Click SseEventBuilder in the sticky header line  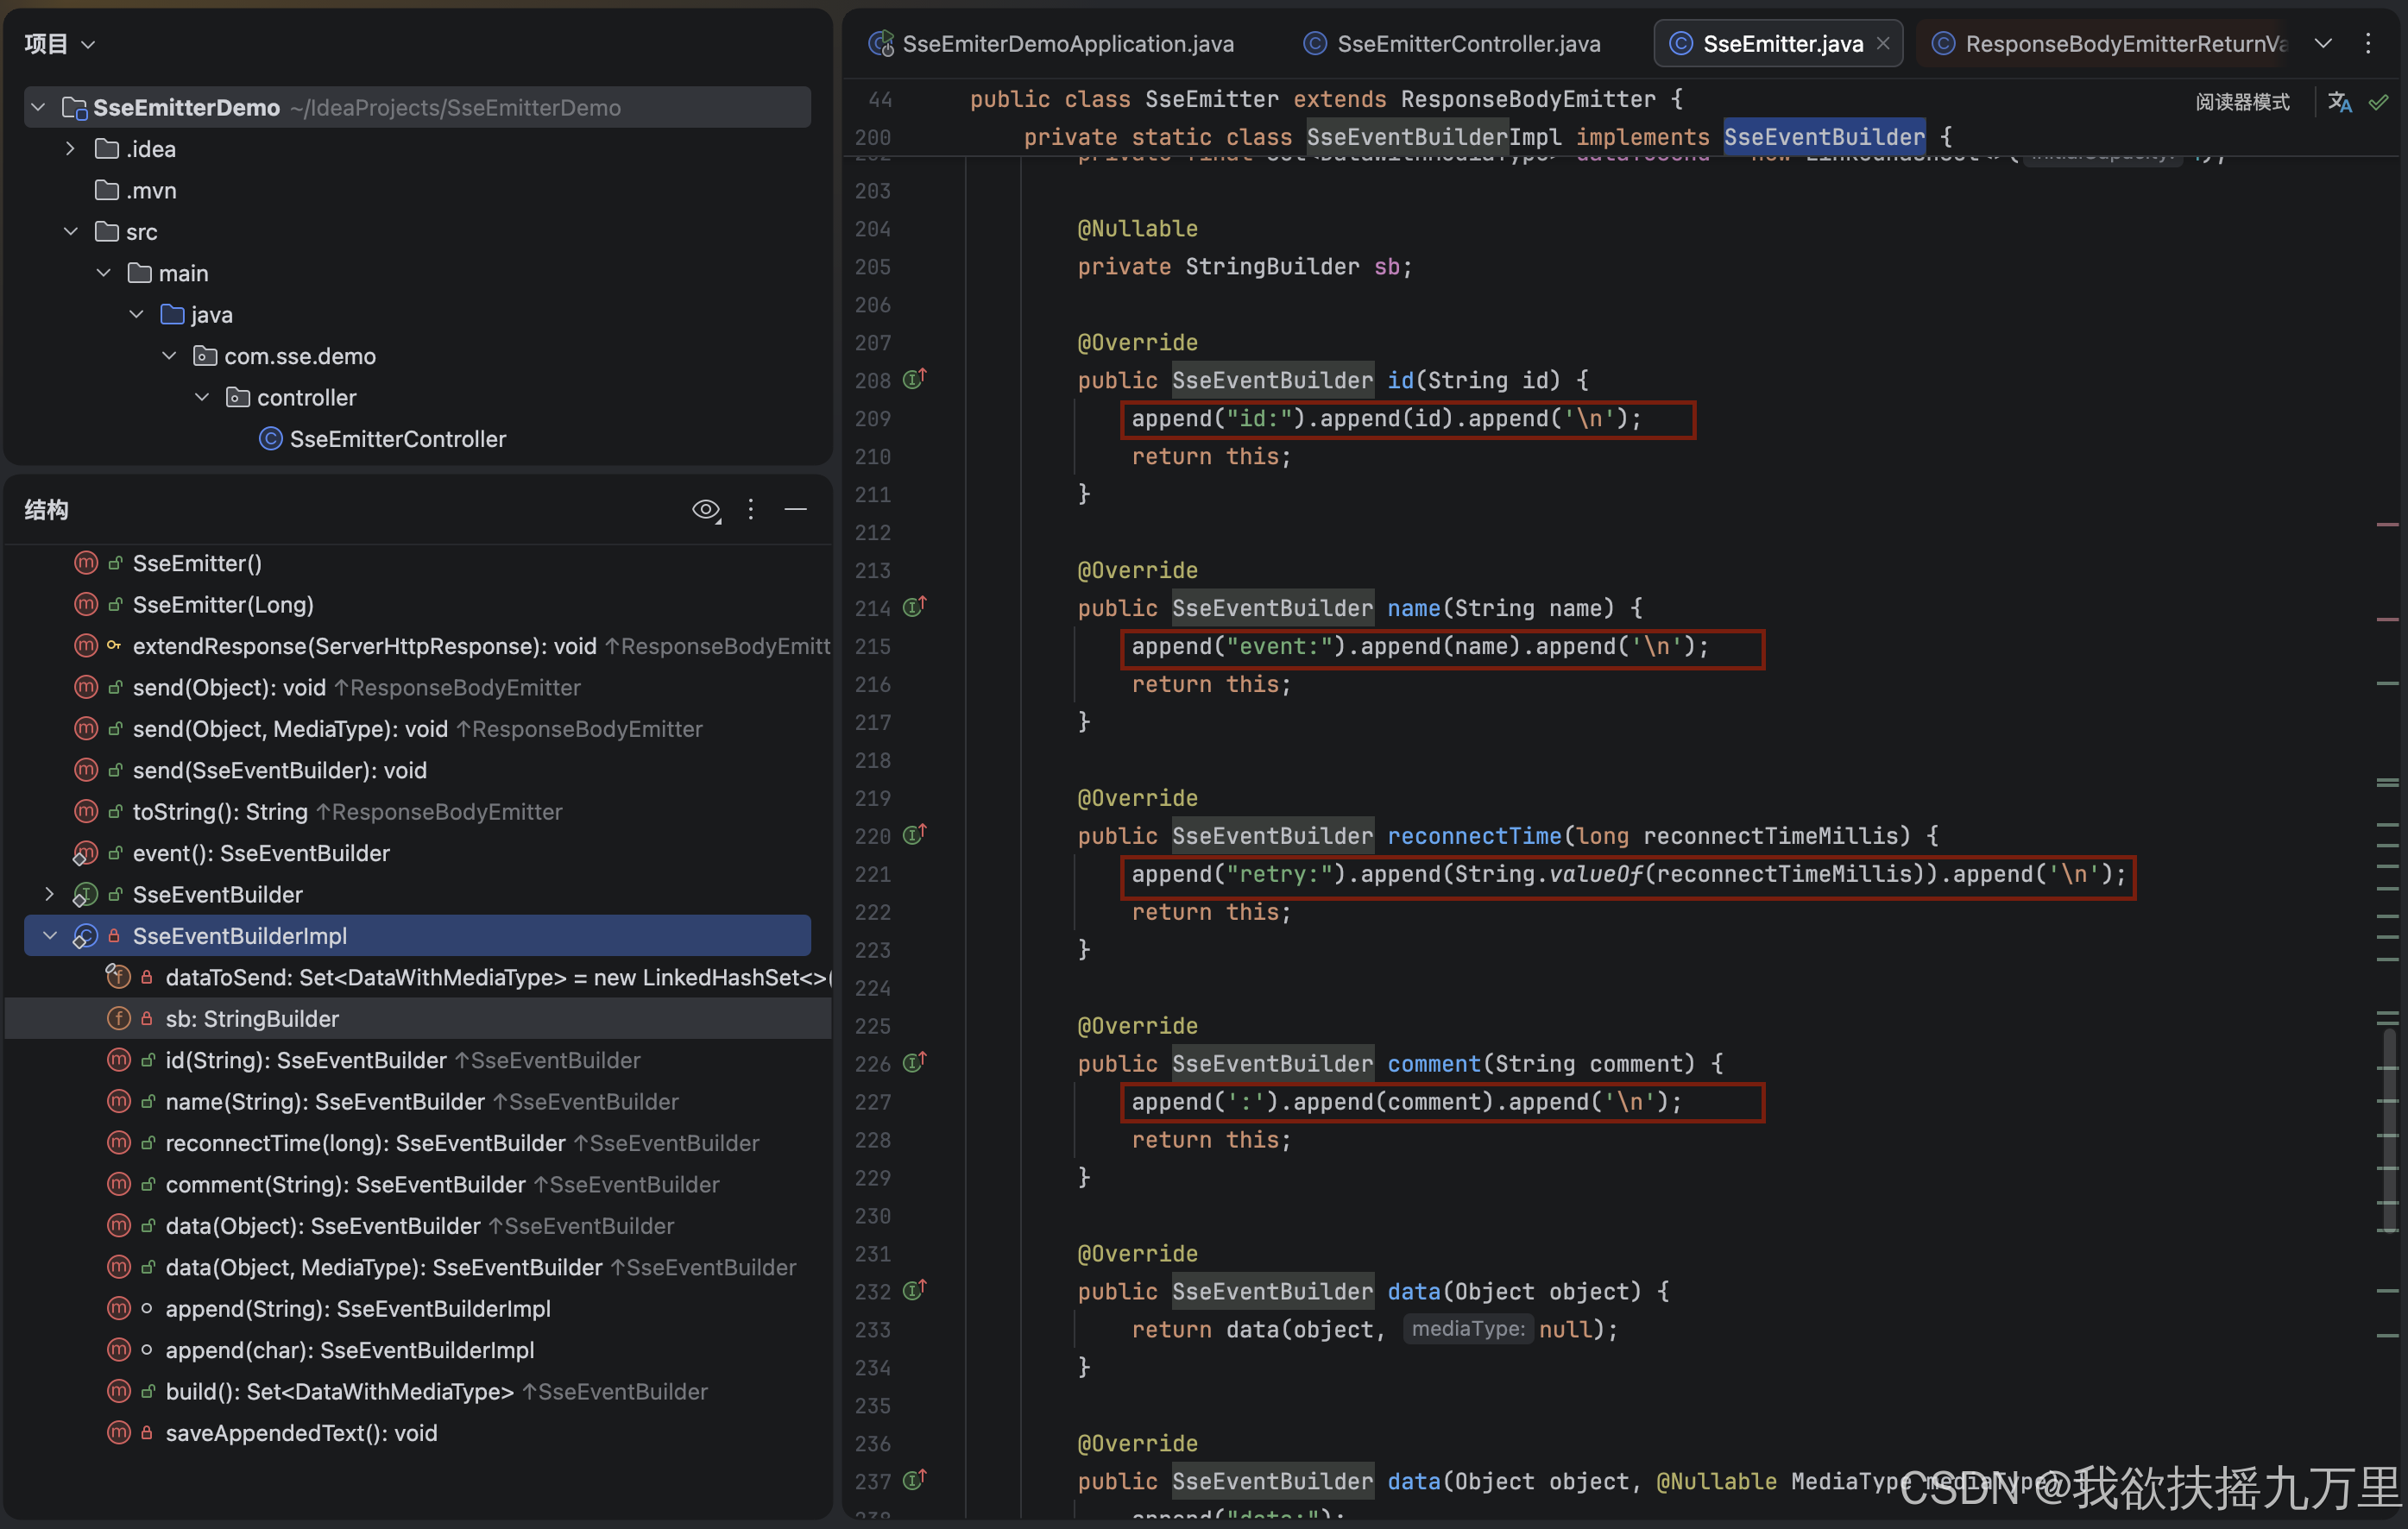pos(1824,137)
